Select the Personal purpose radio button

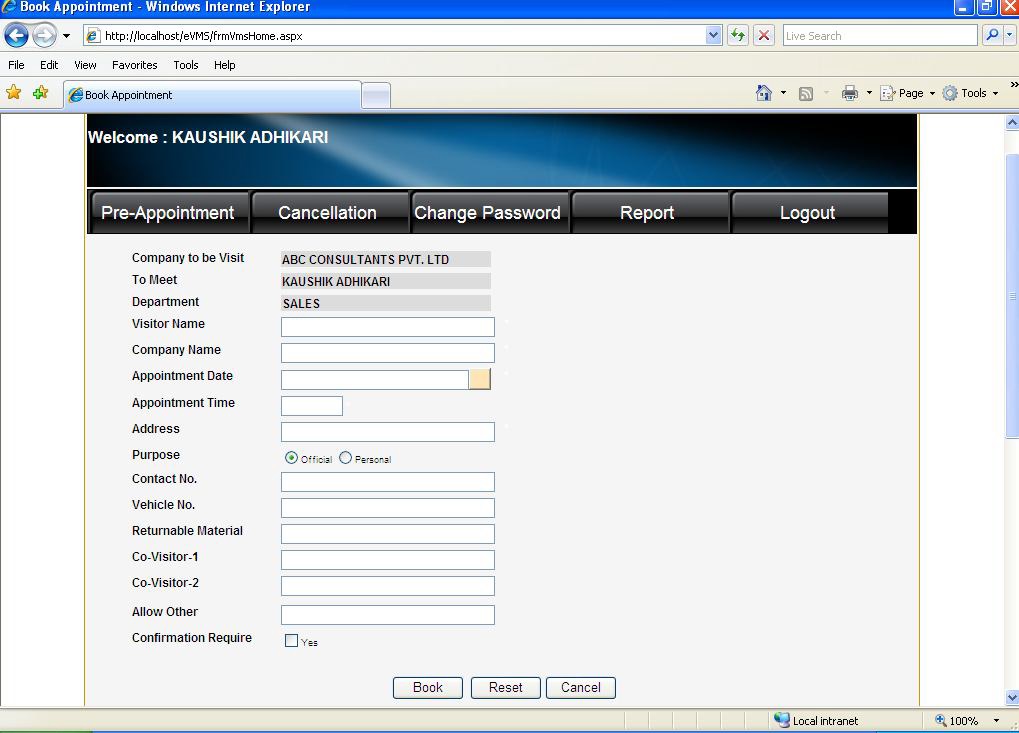(346, 458)
